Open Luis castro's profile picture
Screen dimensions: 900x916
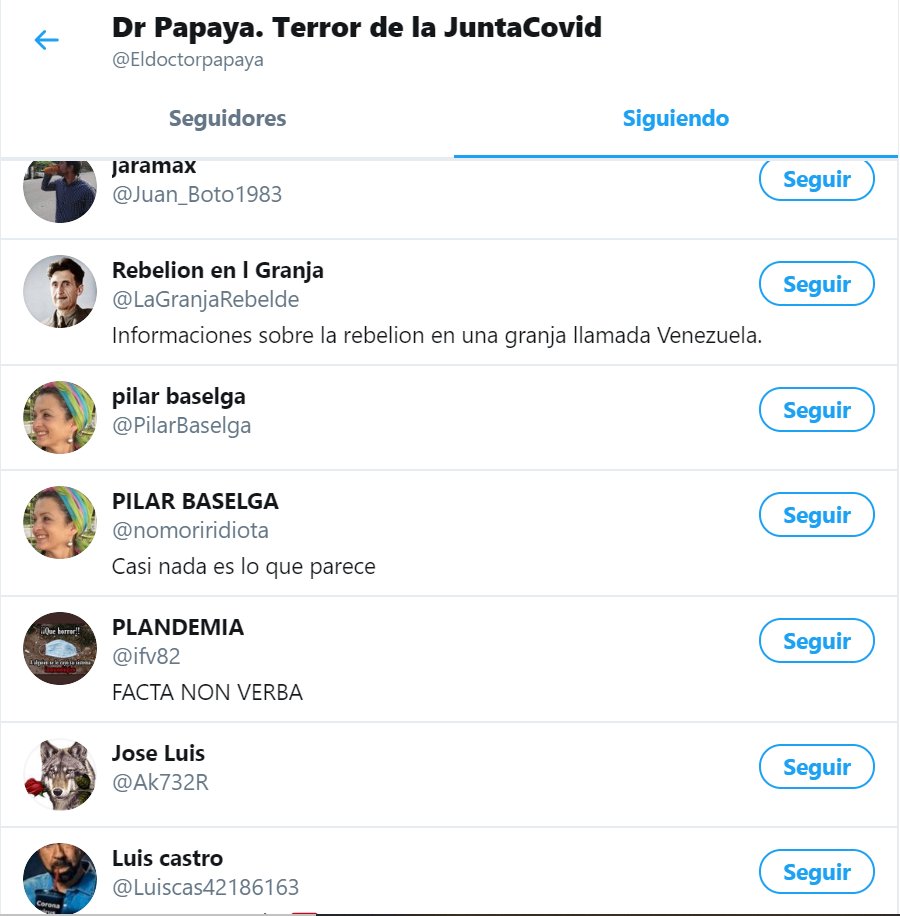[60, 878]
